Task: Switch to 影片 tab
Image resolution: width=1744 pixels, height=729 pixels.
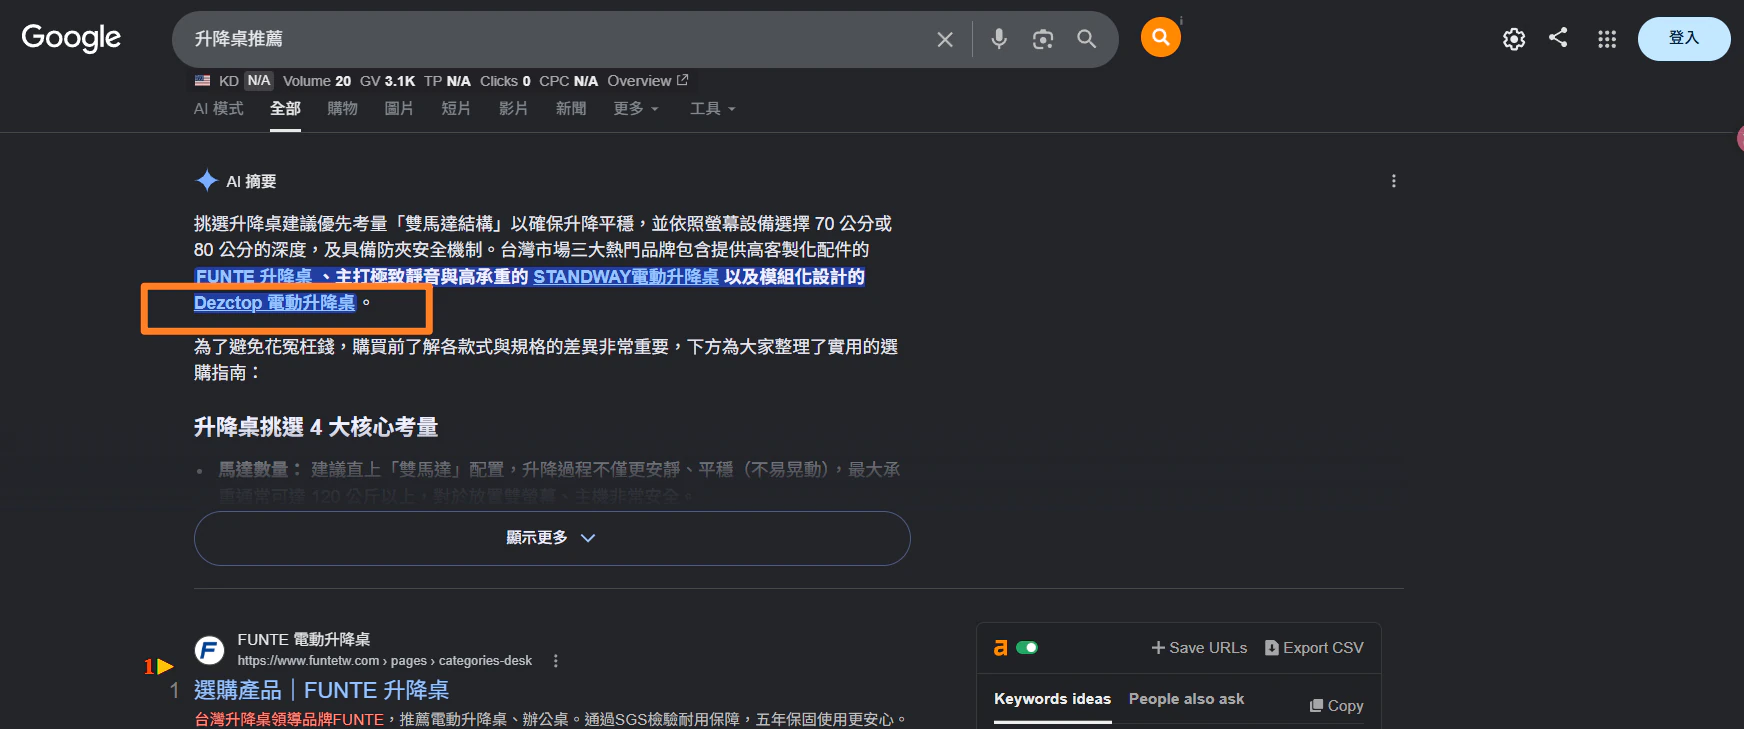Action: (513, 108)
